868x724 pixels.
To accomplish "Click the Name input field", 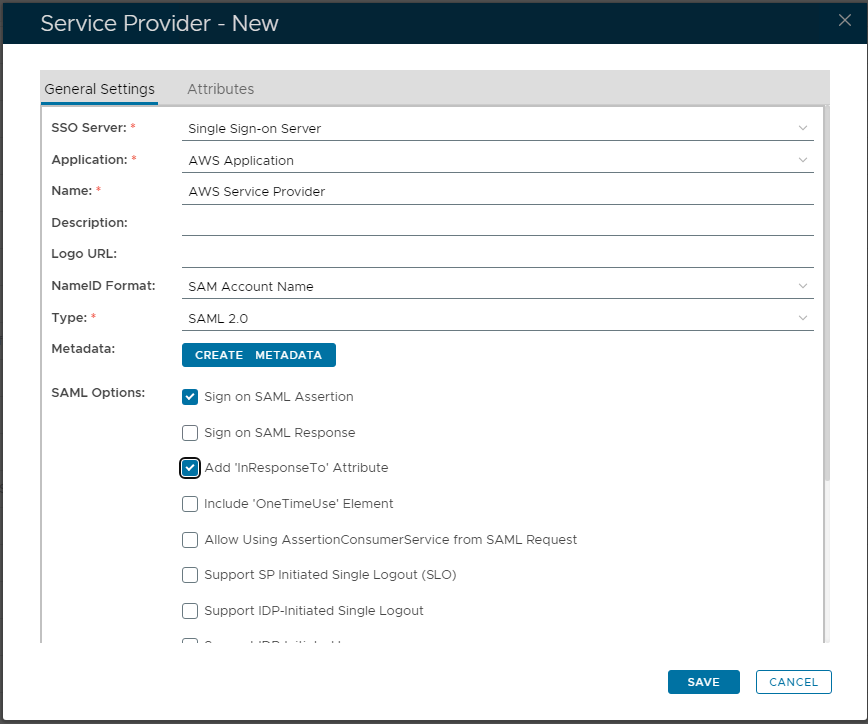I will (498, 191).
